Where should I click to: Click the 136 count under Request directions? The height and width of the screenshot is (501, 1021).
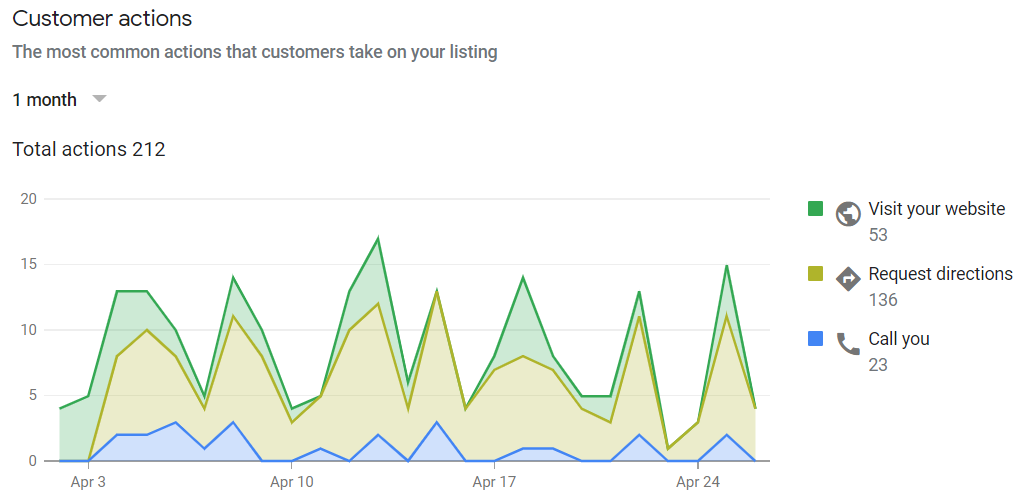883,300
